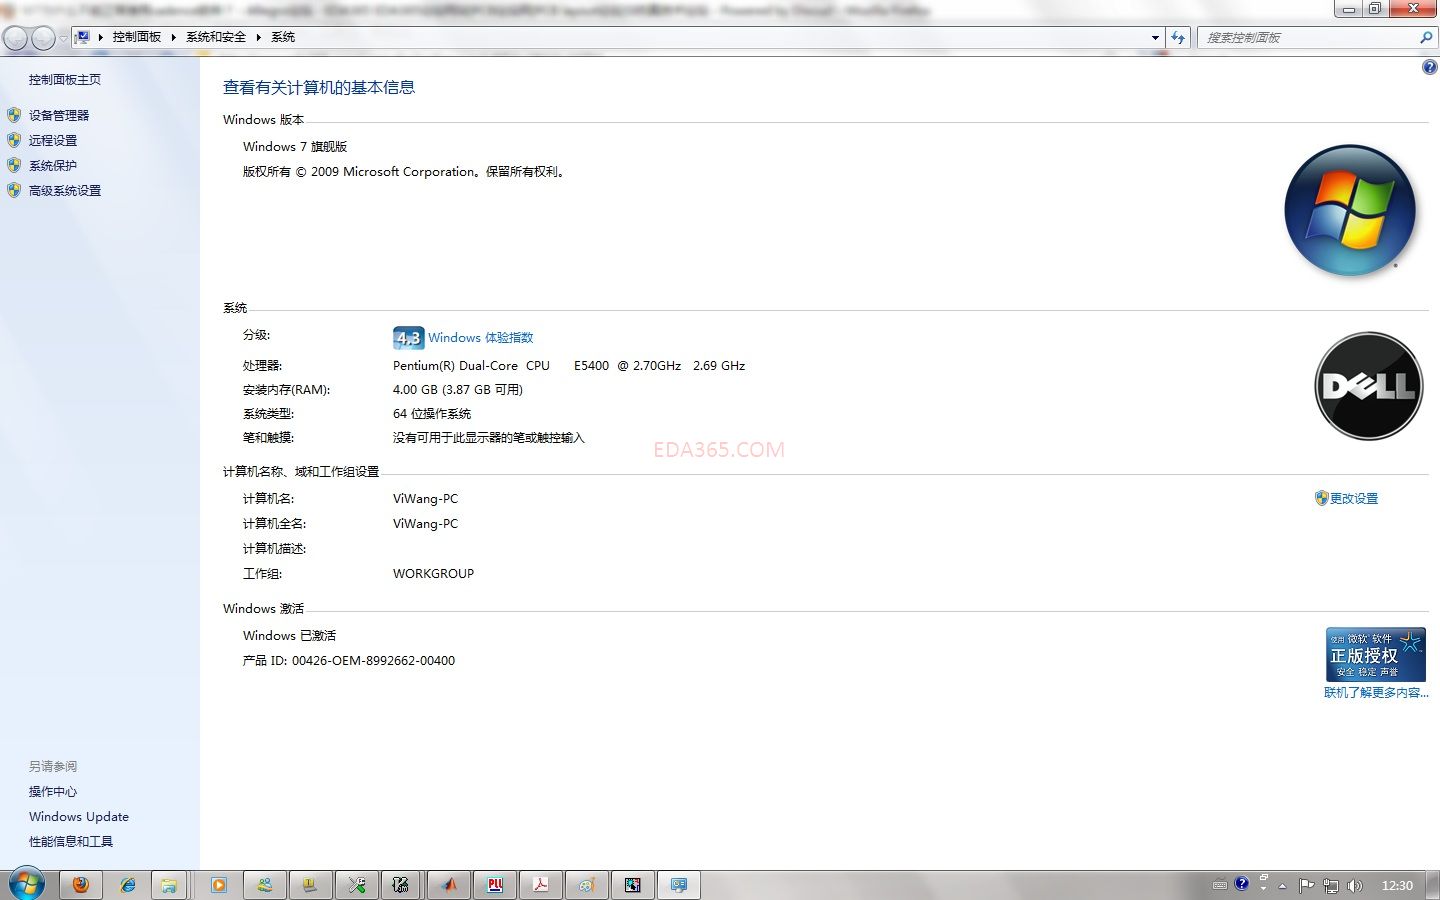Viewport: 1440px width, 900px height.
Task: Open Adobe Reader from the taskbar
Action: pos(541,885)
